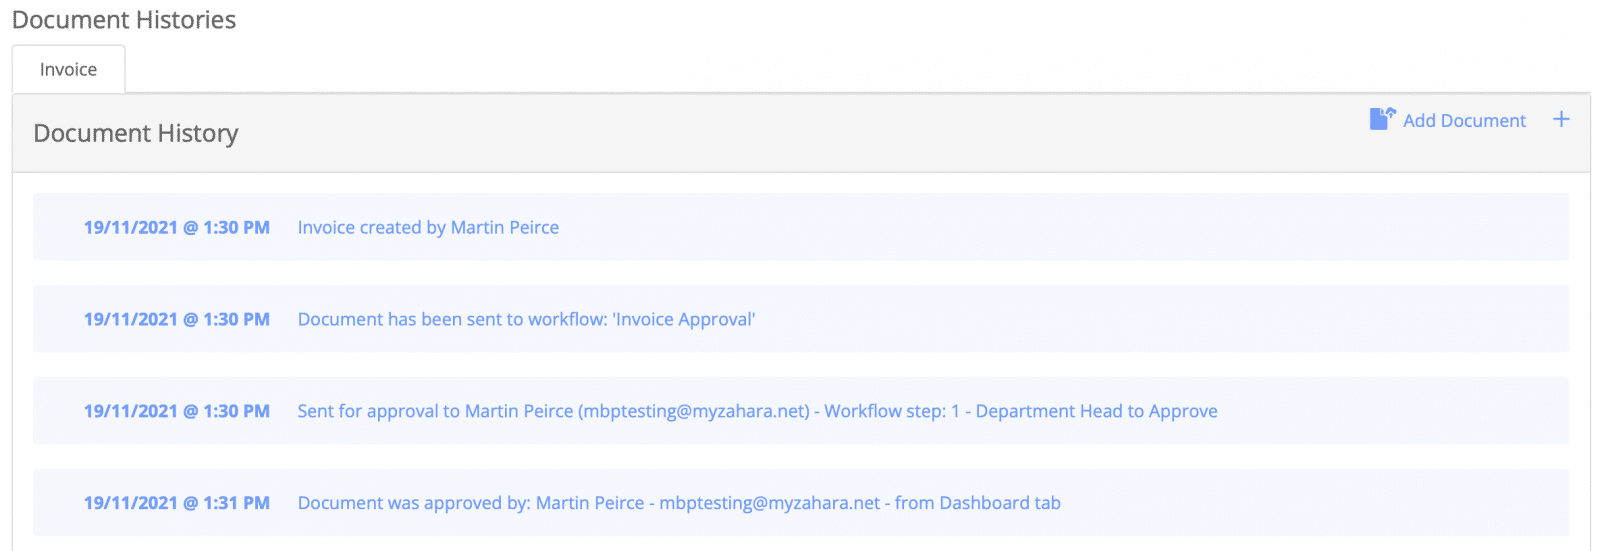Expand the panel using the plus icon

tap(1561, 119)
